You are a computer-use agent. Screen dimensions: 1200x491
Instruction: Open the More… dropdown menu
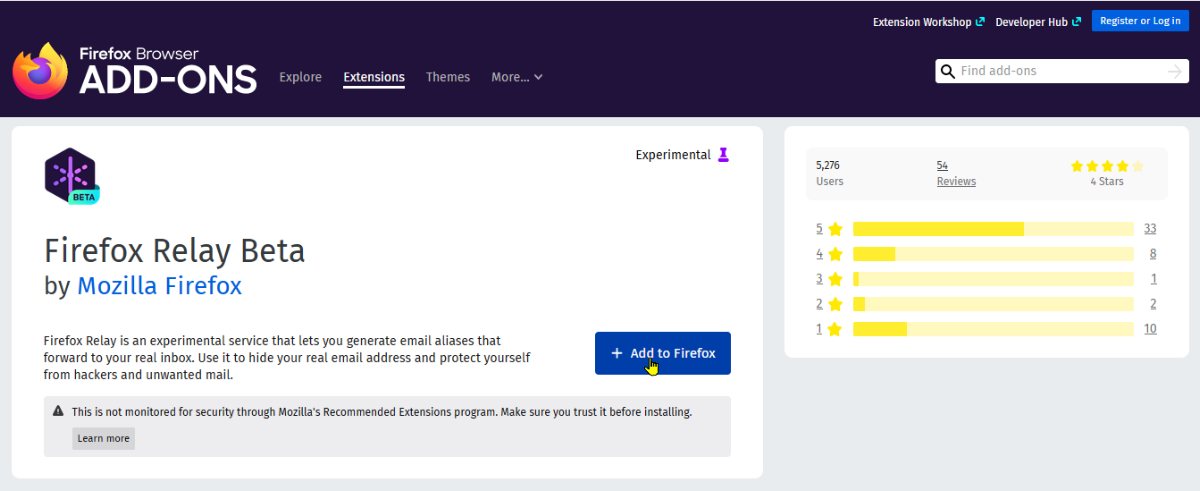click(517, 77)
